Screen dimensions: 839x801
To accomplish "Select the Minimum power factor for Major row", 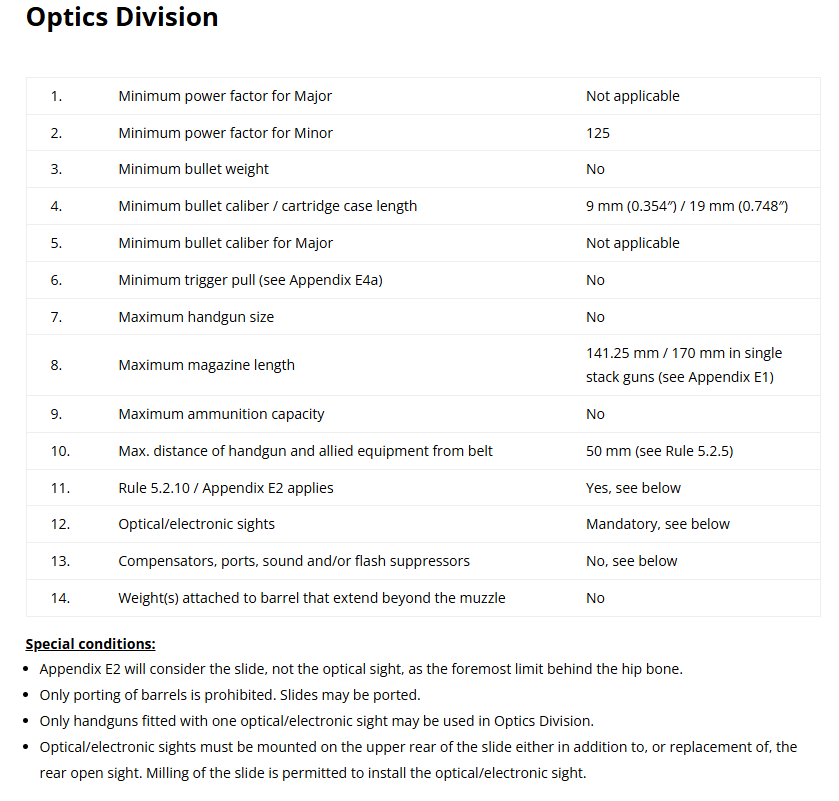I will point(225,96).
